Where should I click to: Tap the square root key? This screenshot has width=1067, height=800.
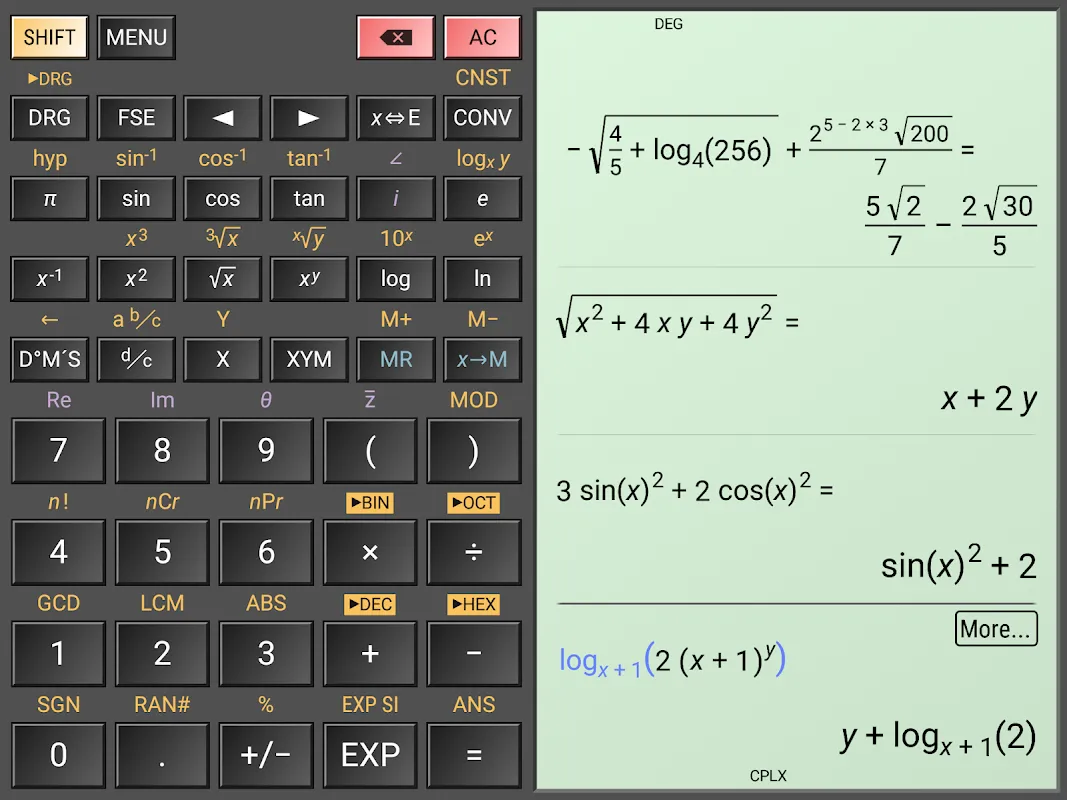[x=222, y=279]
